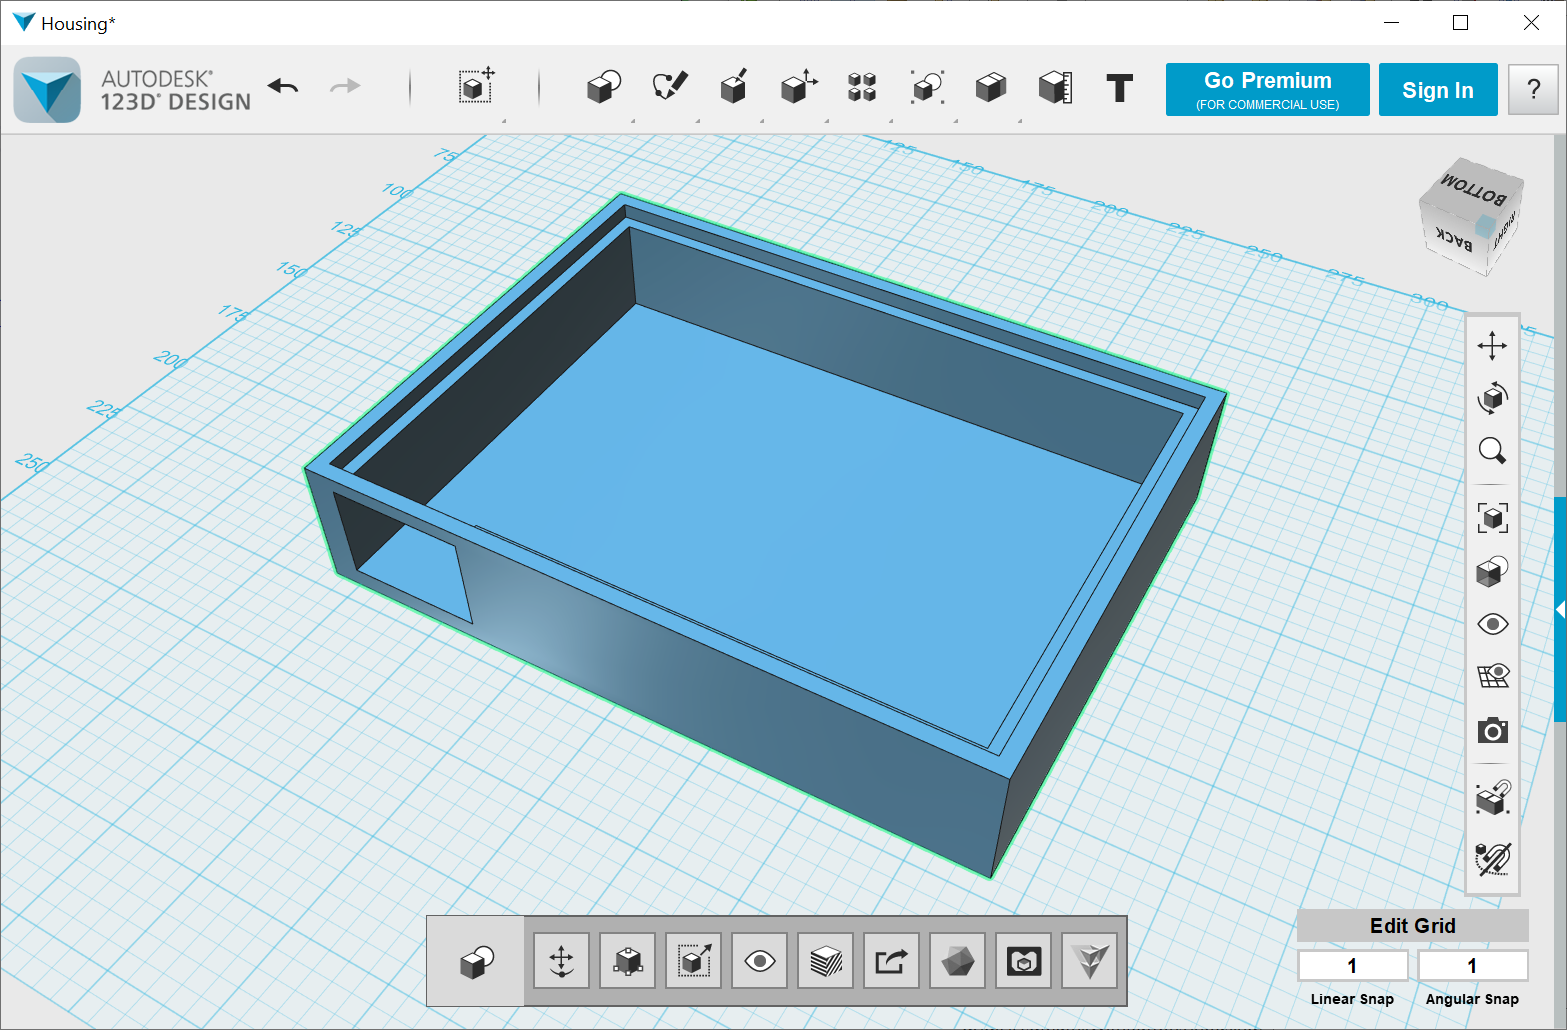Open the Pattern tool menu
1567x1030 pixels.
point(862,87)
